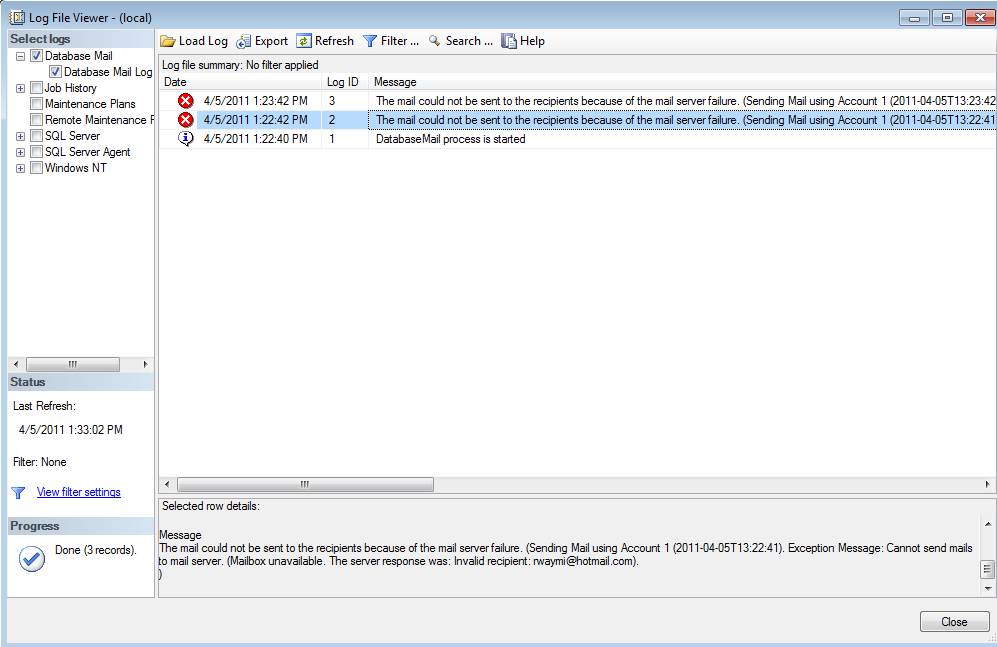Expand the SQL Server Agent tree node
This screenshot has width=997, height=647.
click(x=20, y=153)
